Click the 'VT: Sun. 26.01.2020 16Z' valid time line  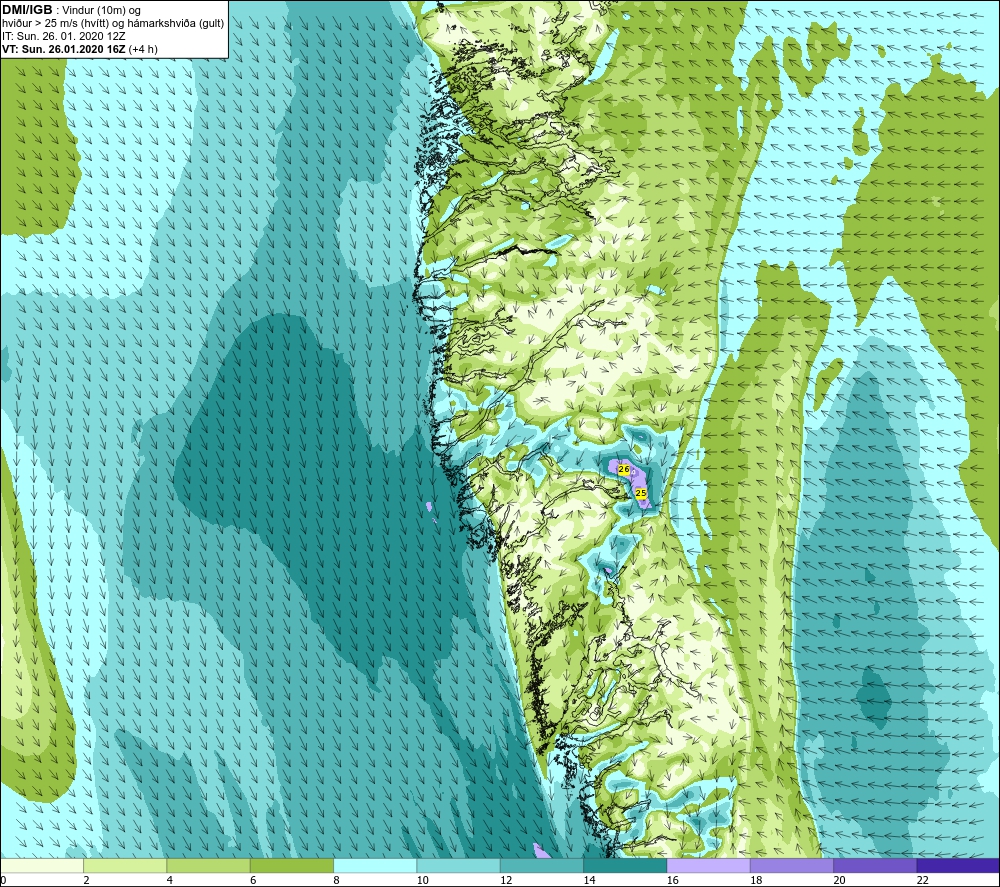click(80, 49)
